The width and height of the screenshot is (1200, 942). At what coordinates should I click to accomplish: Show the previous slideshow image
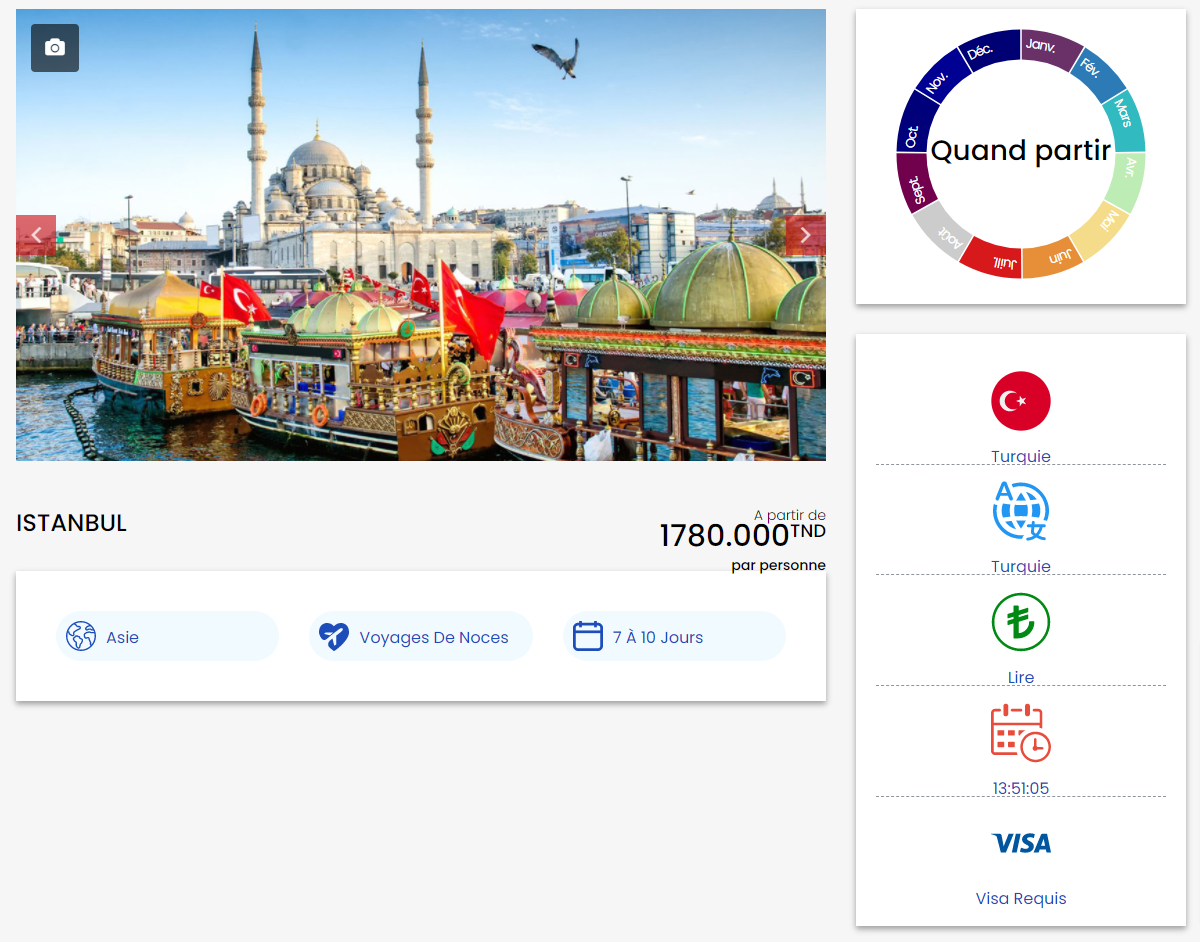coord(36,236)
